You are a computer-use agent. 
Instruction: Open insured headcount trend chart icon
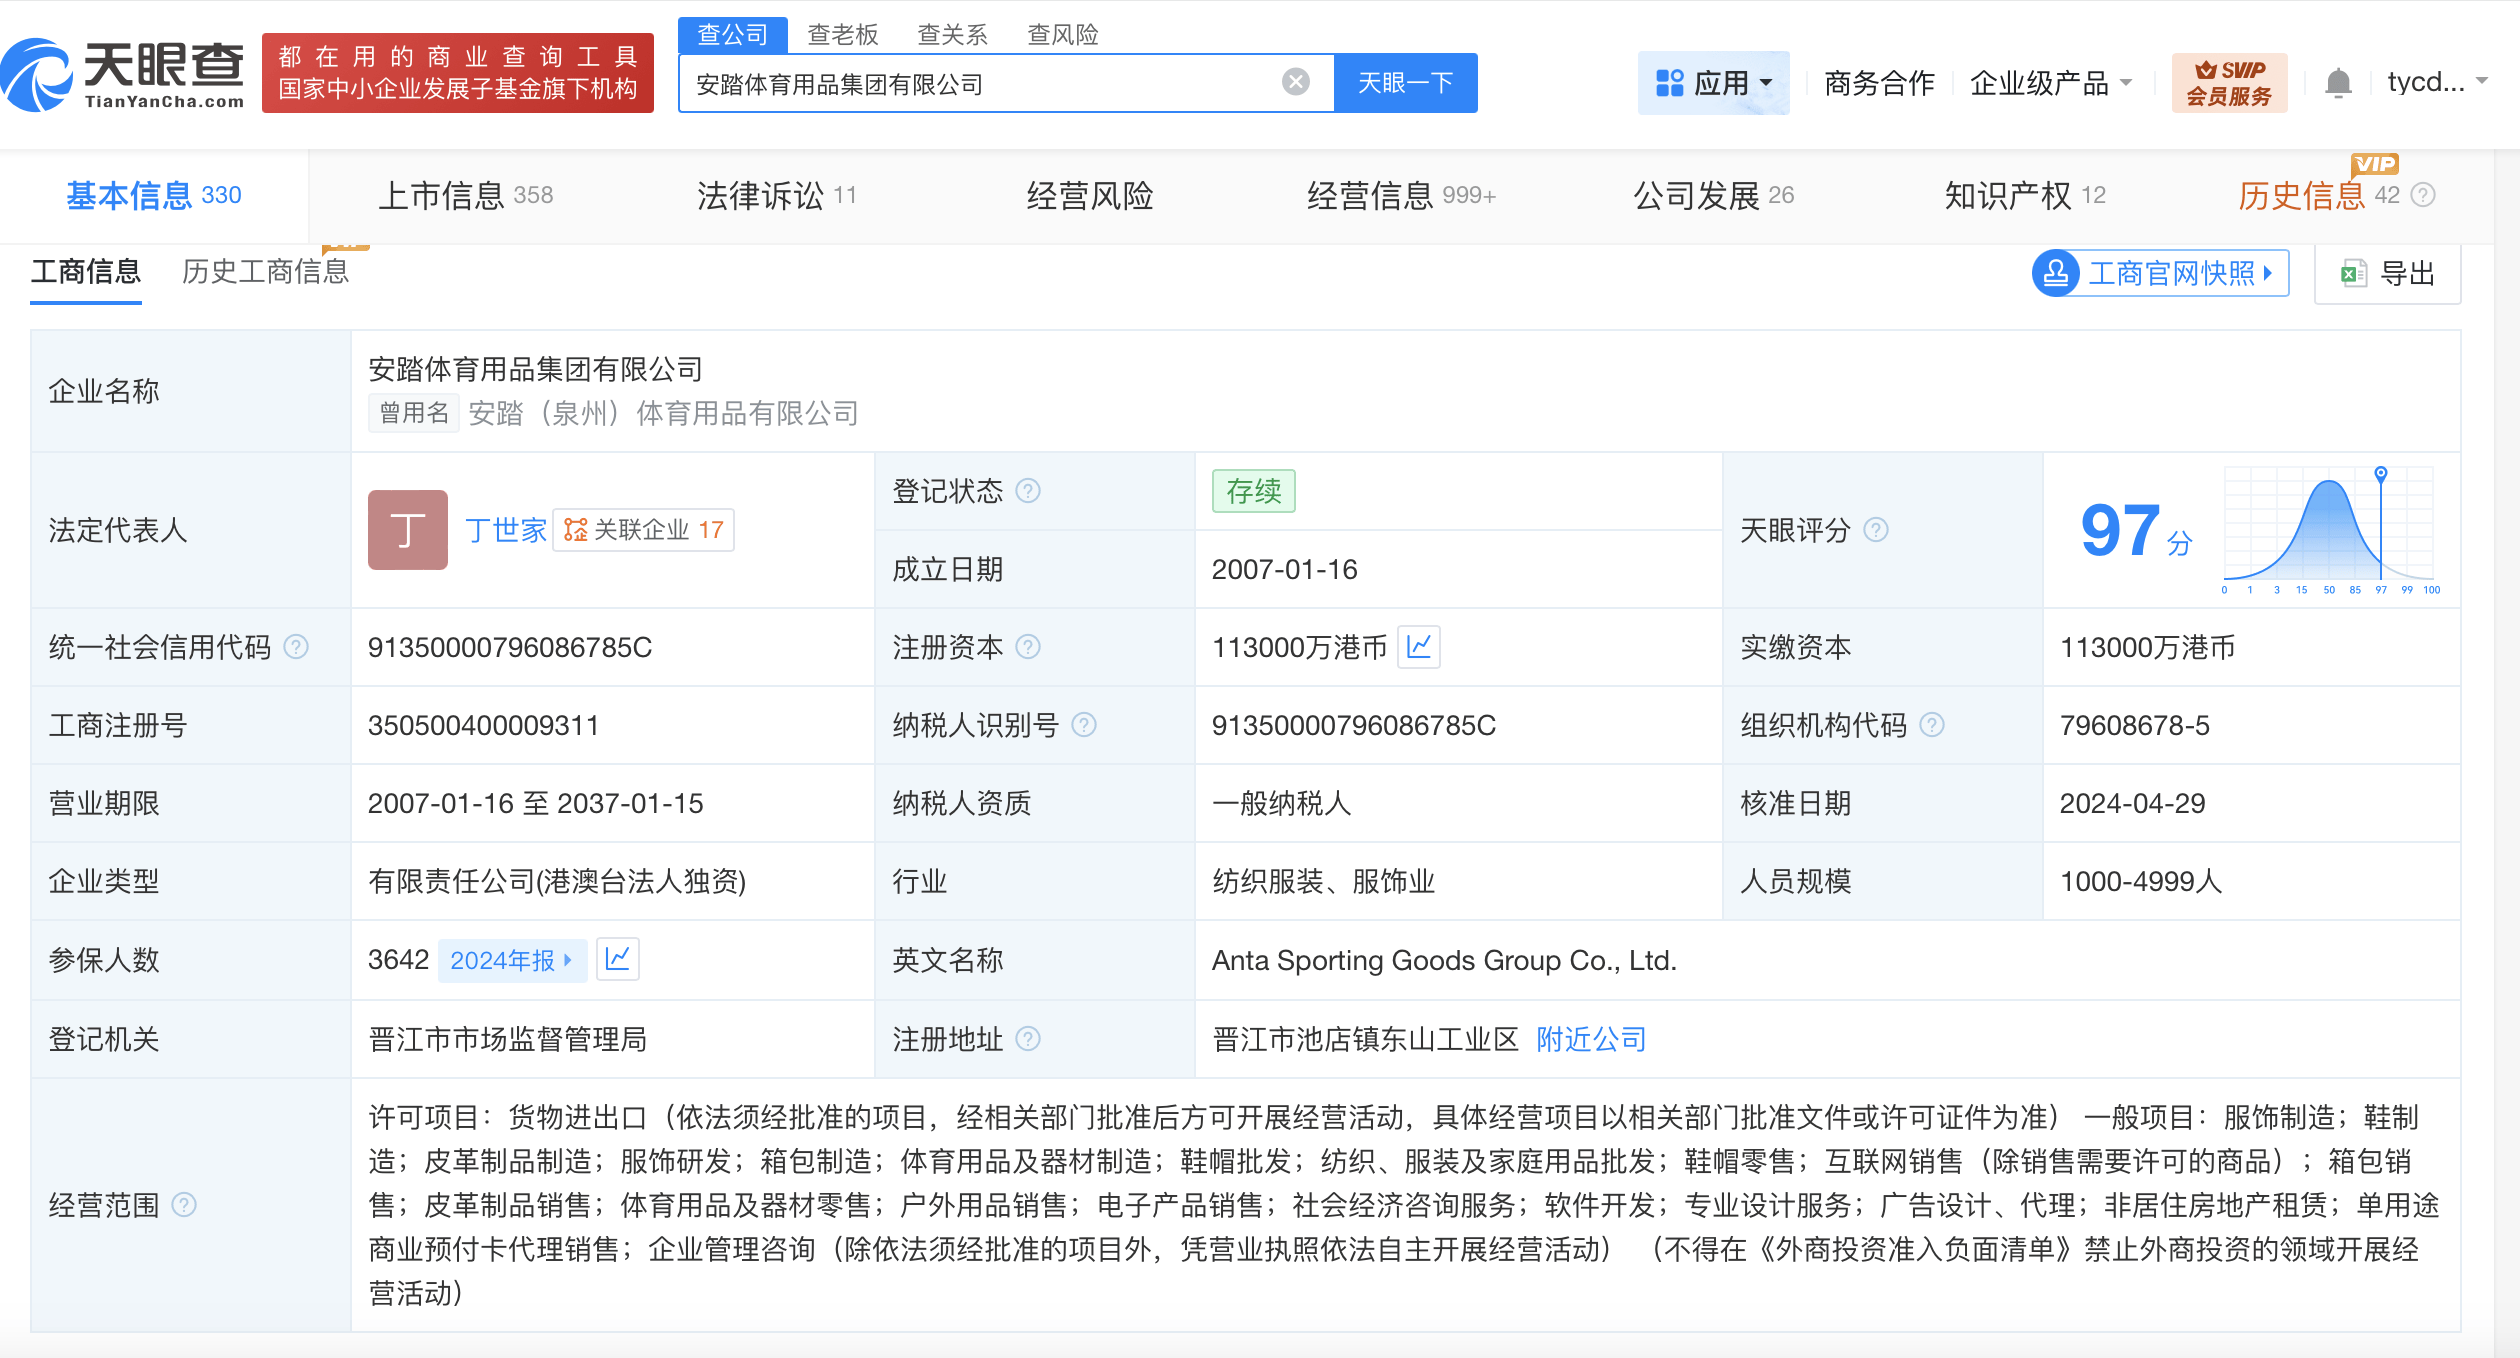(x=617, y=959)
